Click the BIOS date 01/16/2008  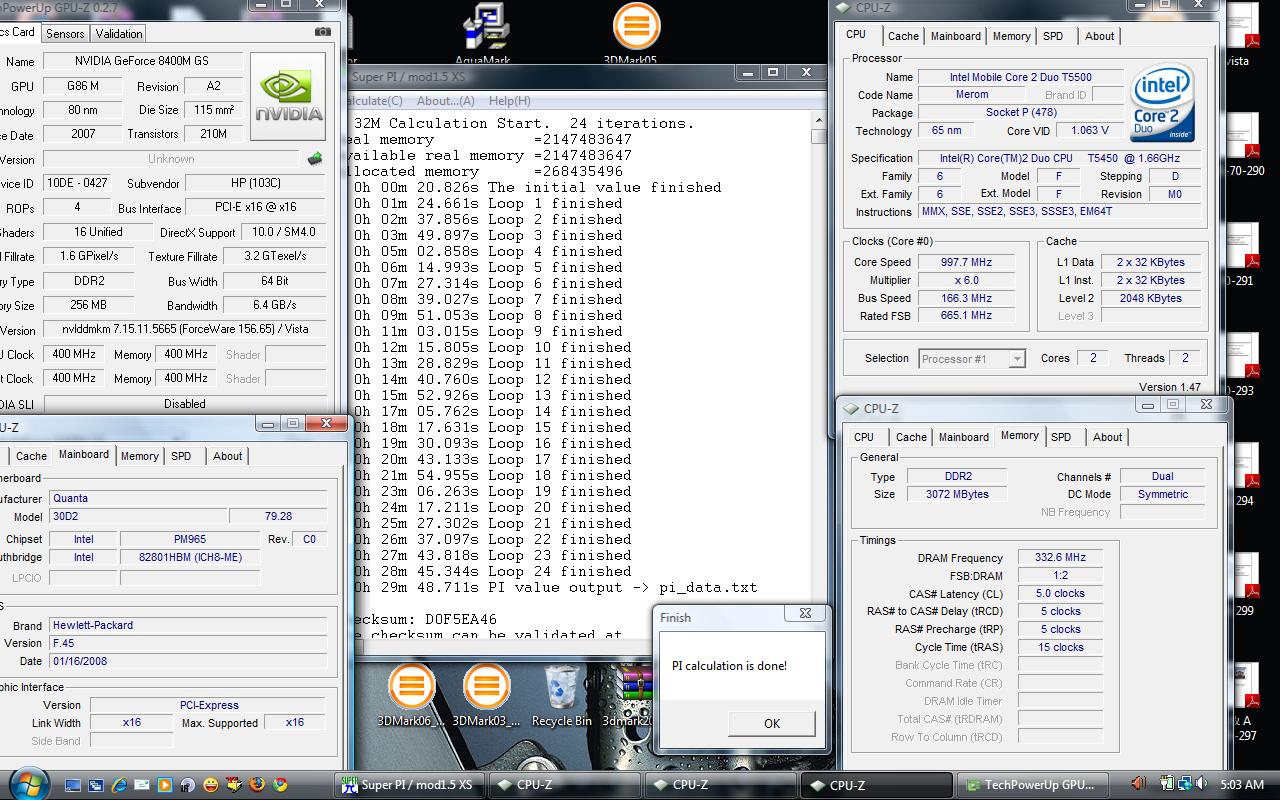click(x=188, y=661)
